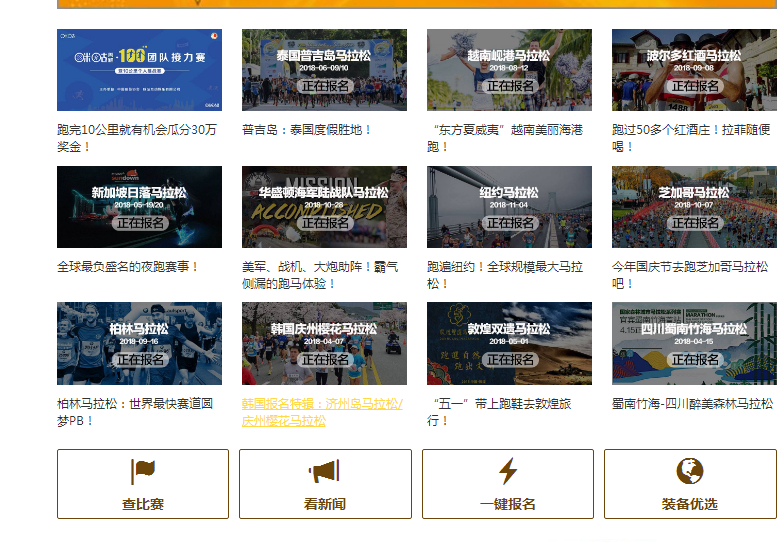Viewport: 782px width, 542px height.
Task: Open the 装备优选 button label
Action: (690, 504)
